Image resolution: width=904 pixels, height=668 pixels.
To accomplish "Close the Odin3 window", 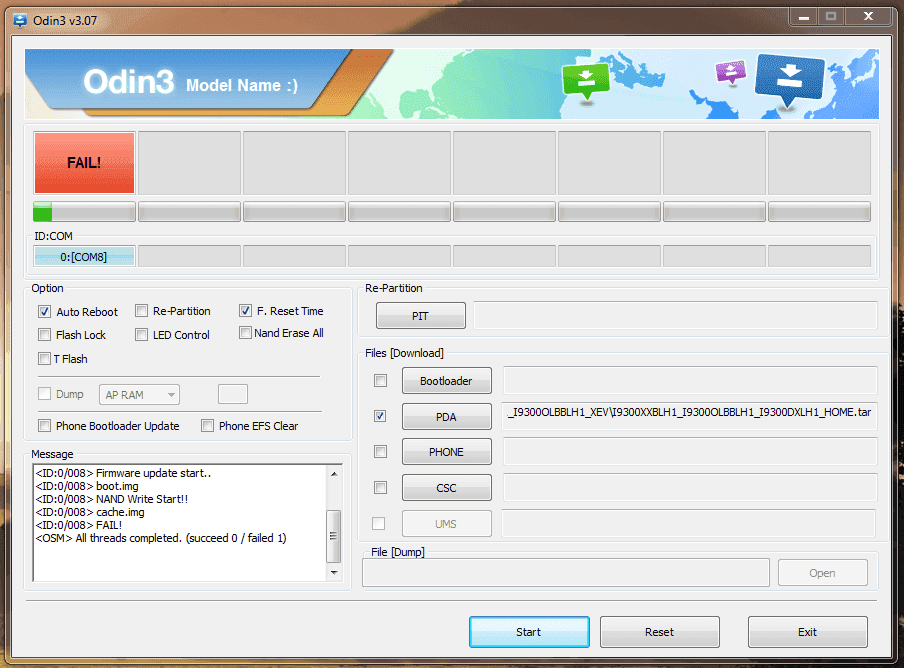I will (869, 17).
